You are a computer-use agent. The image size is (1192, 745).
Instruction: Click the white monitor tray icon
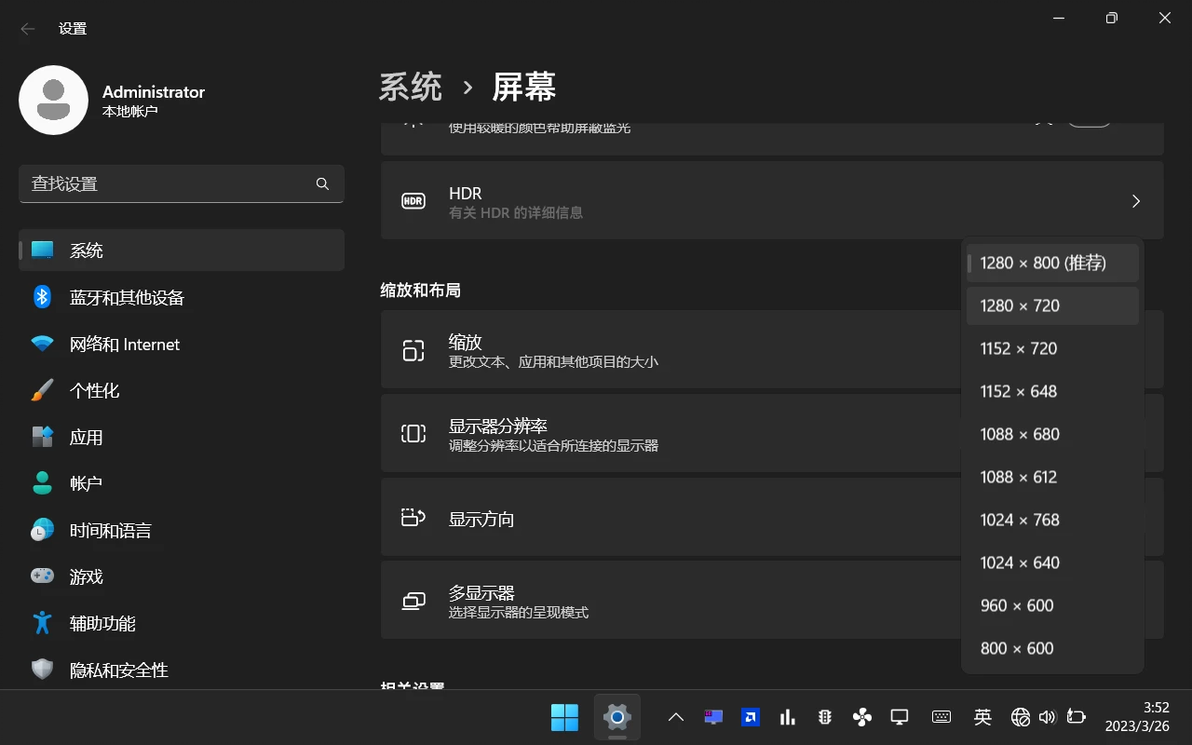click(899, 717)
